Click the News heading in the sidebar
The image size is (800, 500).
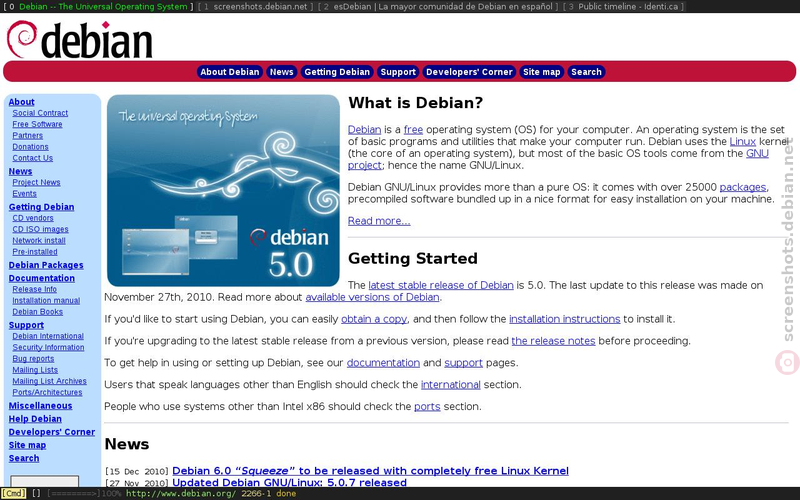(20, 171)
